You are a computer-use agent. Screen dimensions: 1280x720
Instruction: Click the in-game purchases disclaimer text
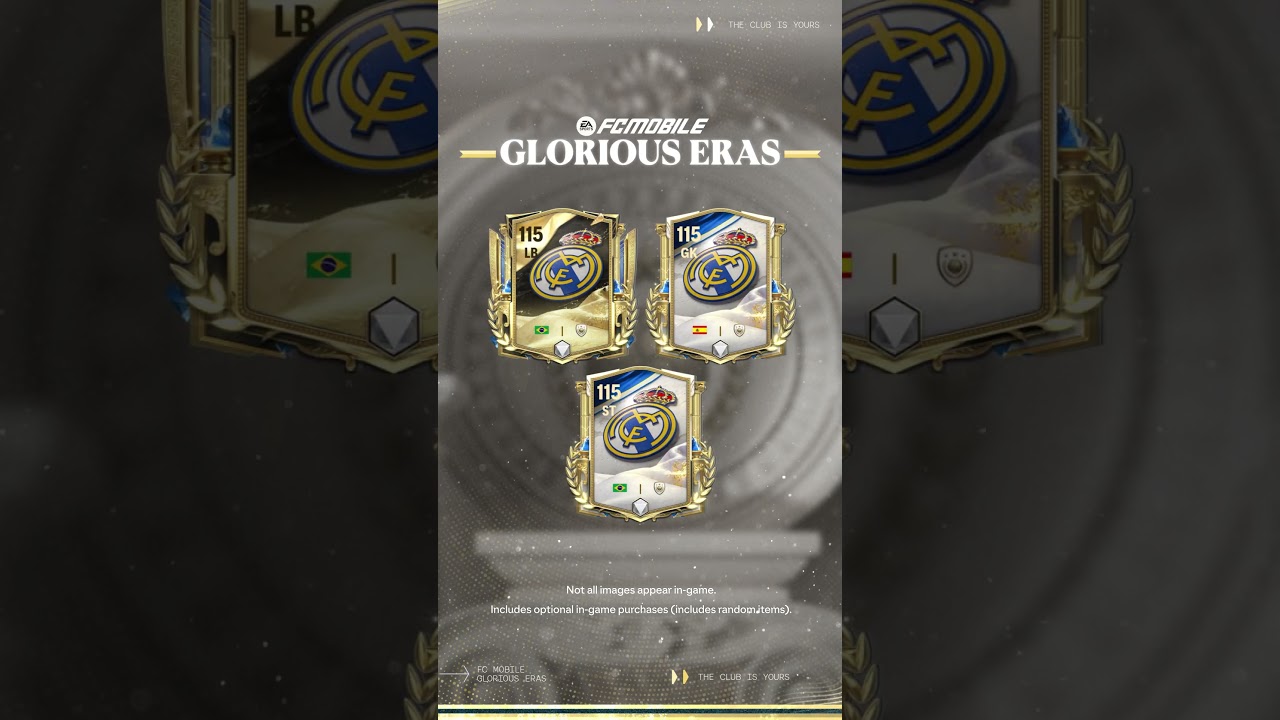click(641, 609)
